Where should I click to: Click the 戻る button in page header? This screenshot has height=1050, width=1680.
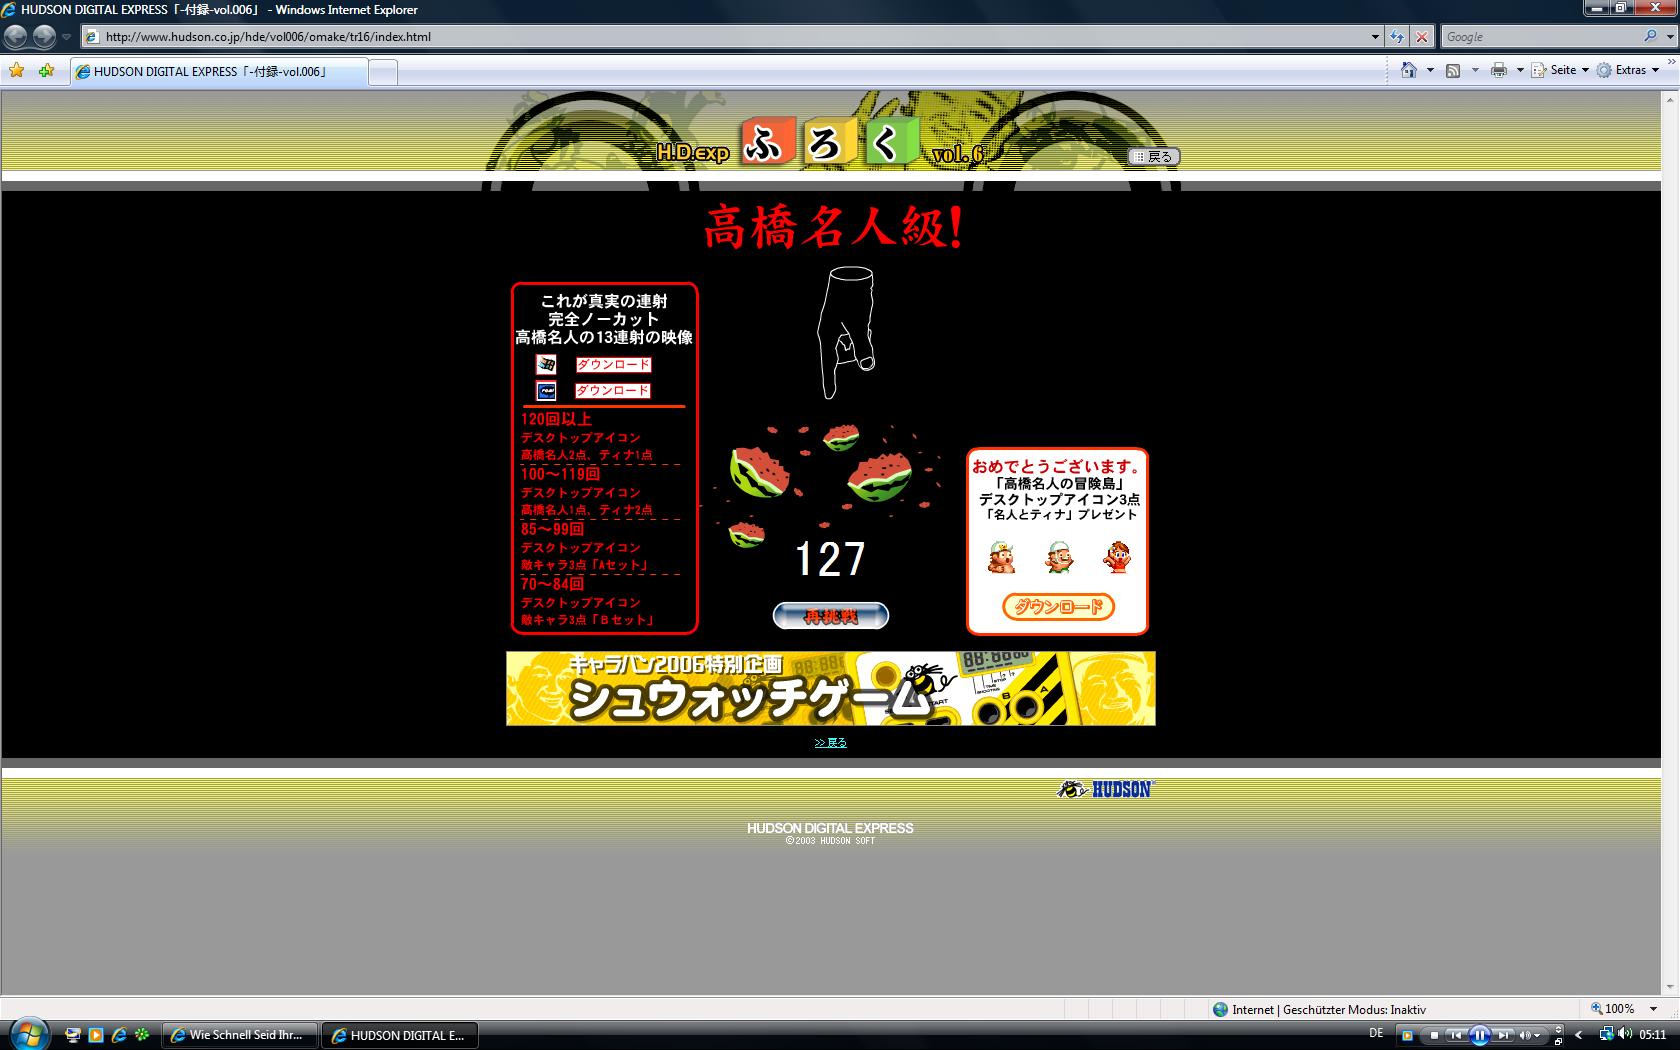(1154, 157)
